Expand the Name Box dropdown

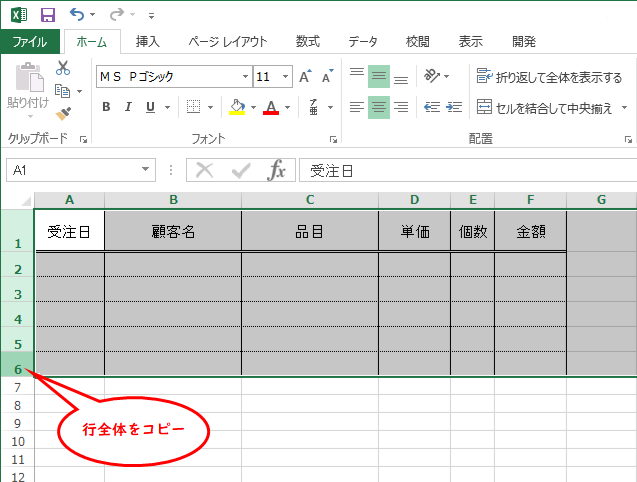click(146, 170)
